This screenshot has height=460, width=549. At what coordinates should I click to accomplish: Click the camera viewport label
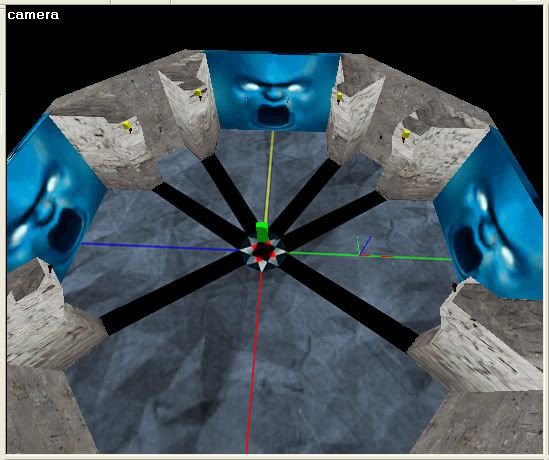point(33,15)
